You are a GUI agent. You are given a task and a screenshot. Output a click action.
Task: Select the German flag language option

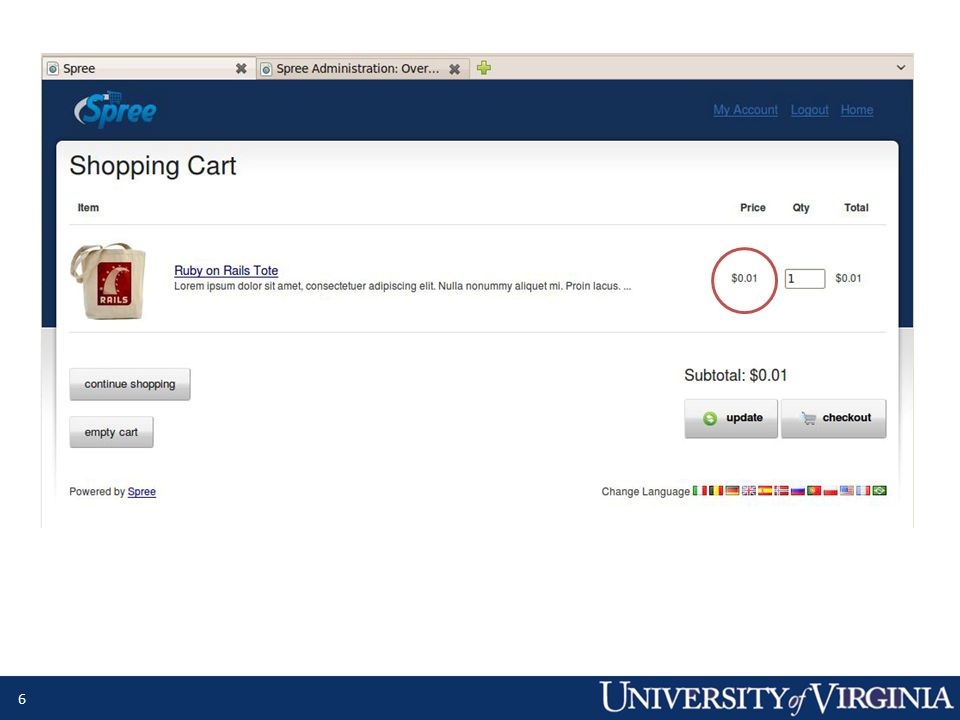[732, 490]
